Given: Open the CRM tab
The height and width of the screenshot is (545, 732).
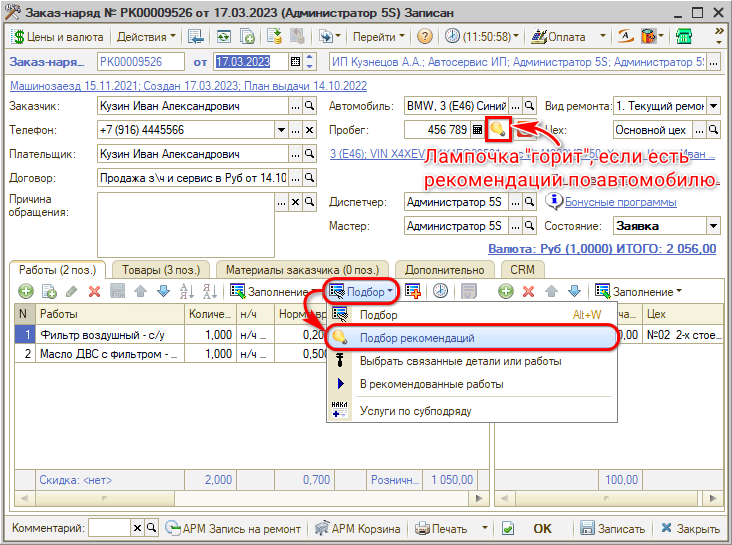Looking at the screenshot, I should pos(522,269).
